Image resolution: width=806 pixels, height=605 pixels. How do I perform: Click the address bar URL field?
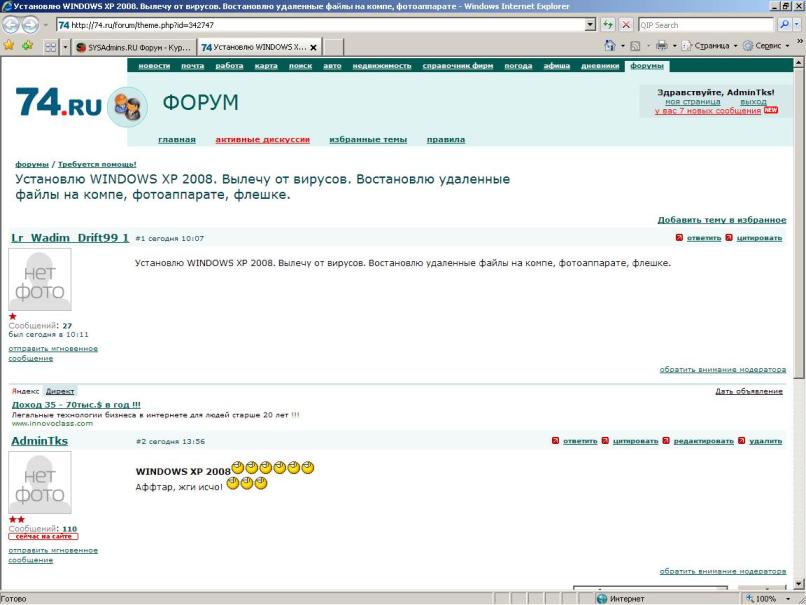tap(321, 25)
